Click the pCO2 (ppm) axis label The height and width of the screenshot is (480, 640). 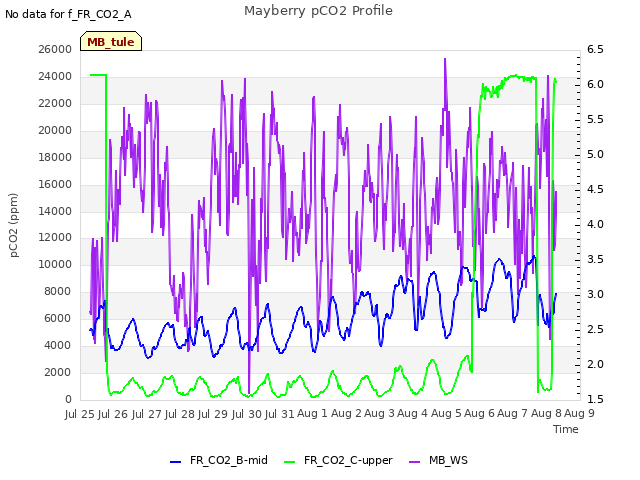pos(14,225)
